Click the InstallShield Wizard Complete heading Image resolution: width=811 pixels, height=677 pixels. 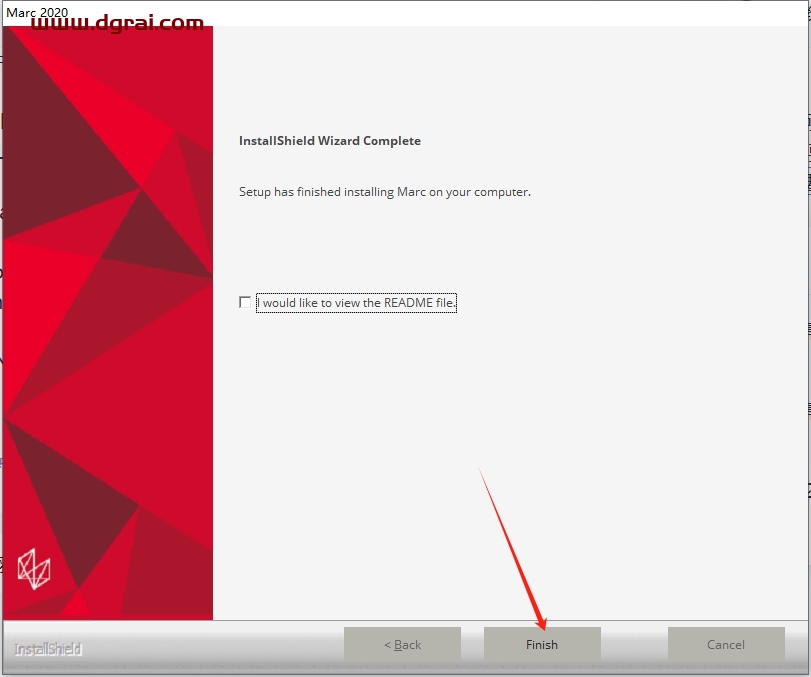tap(330, 141)
